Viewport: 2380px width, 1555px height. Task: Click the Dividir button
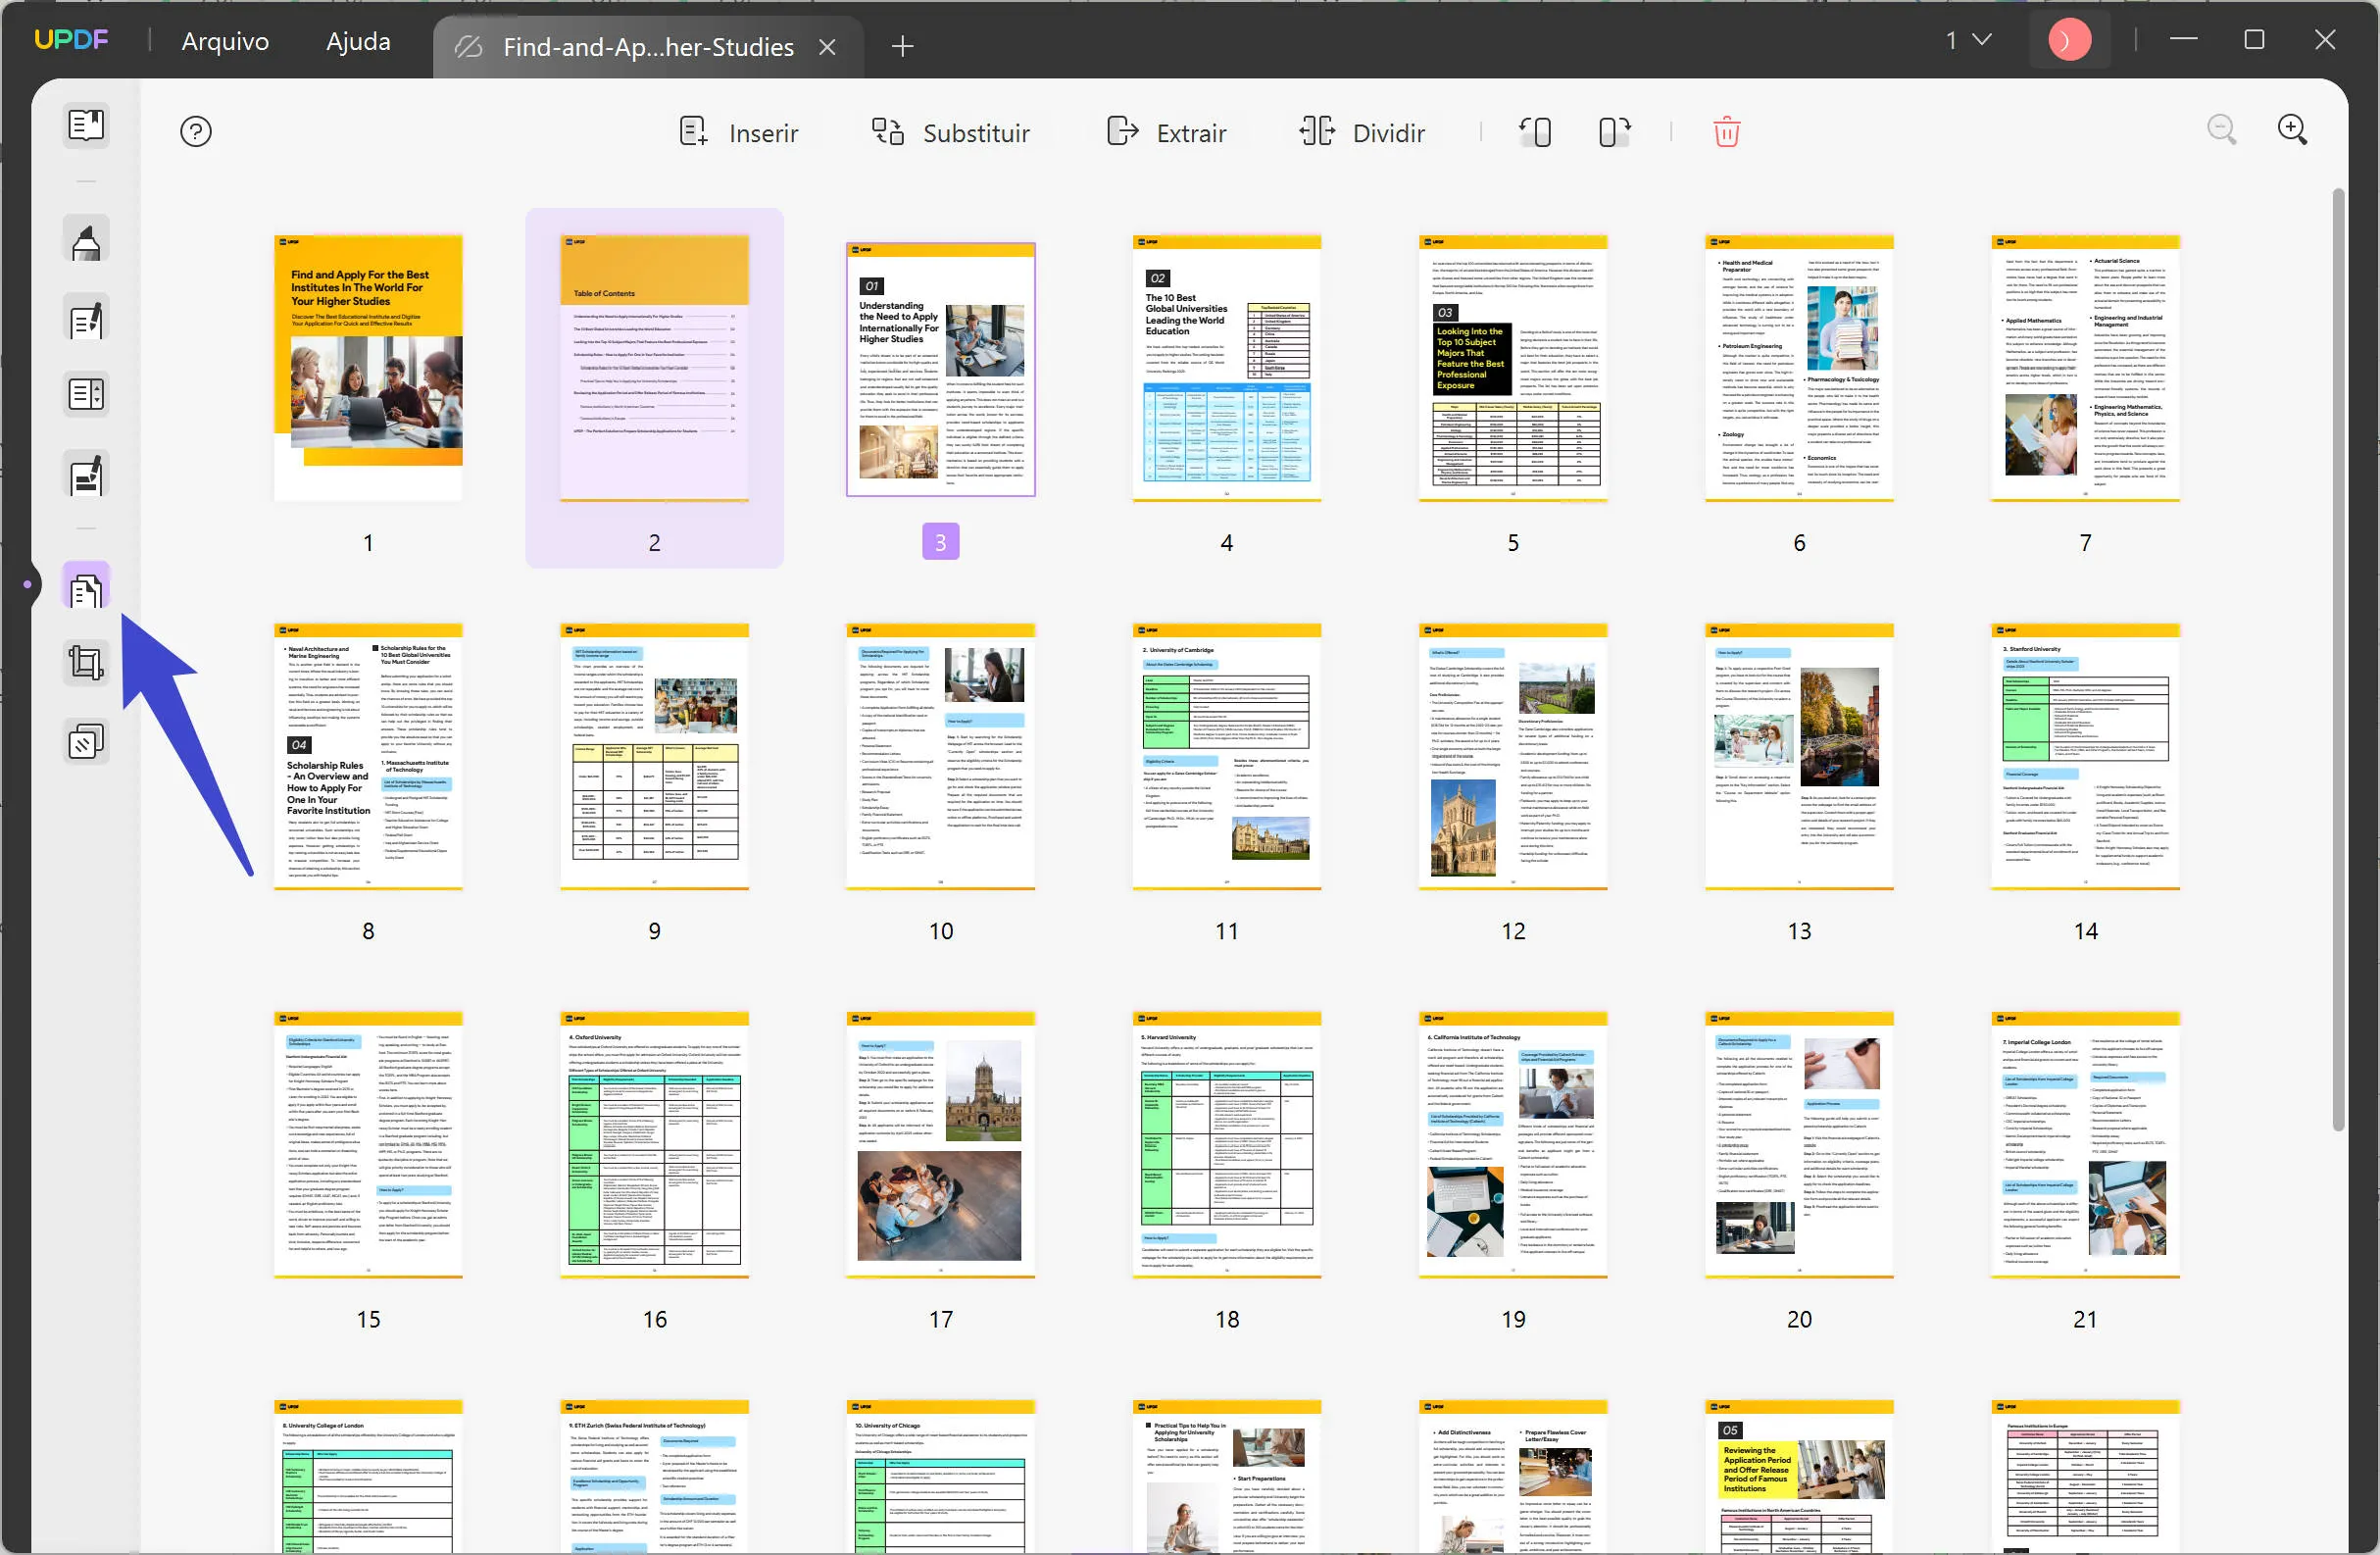point(1363,132)
